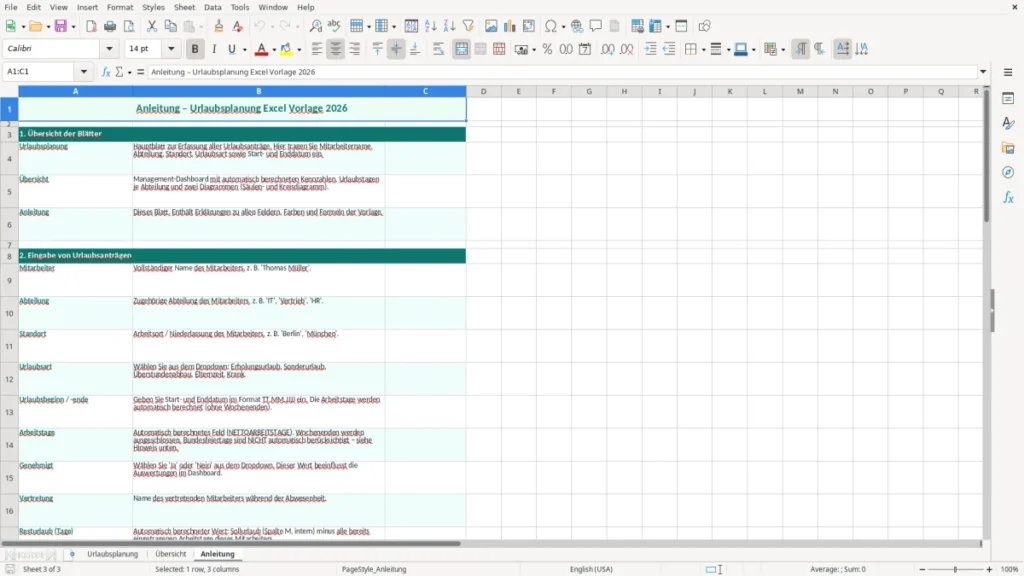Add a decimal place

point(607,49)
